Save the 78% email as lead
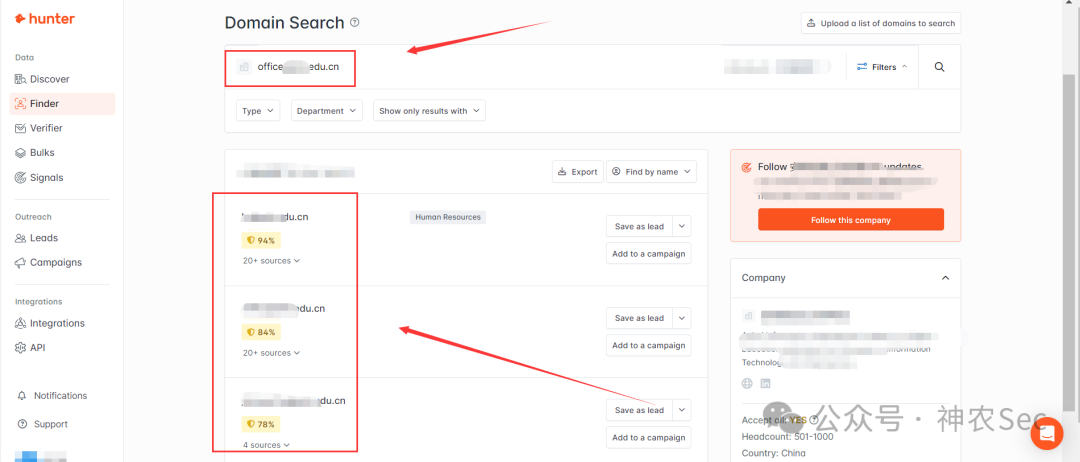1080x462 pixels. 639,410
